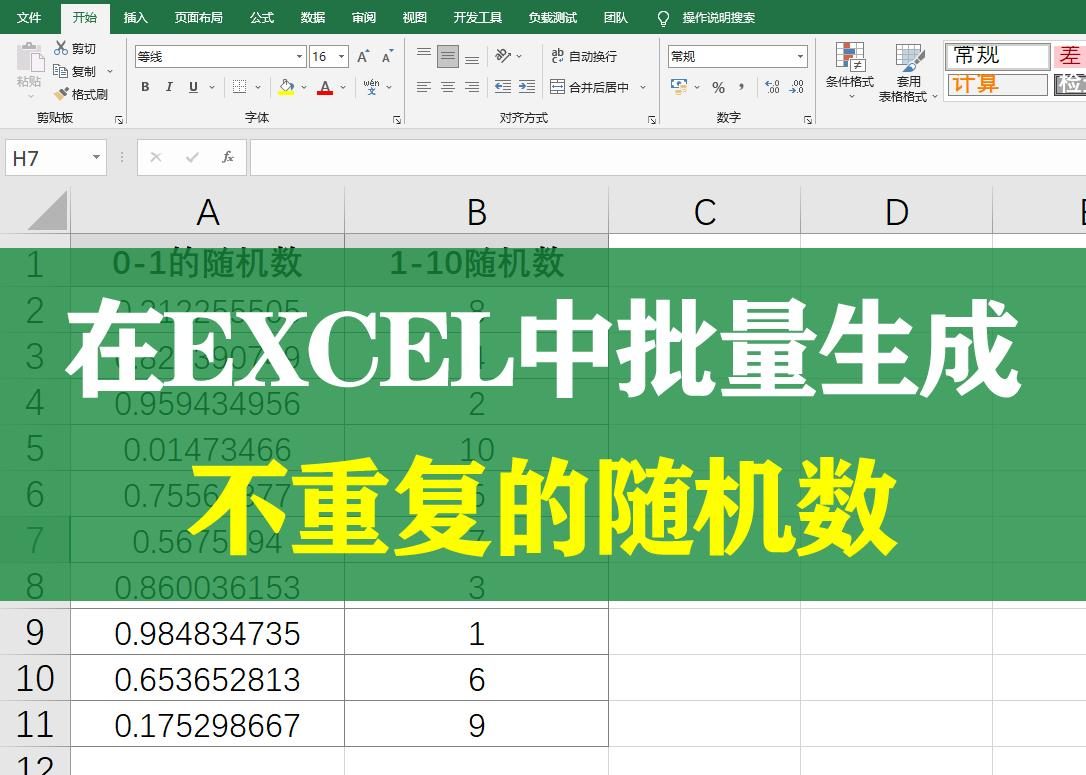
Task: Click the Insert Function fx button
Action: pos(228,157)
